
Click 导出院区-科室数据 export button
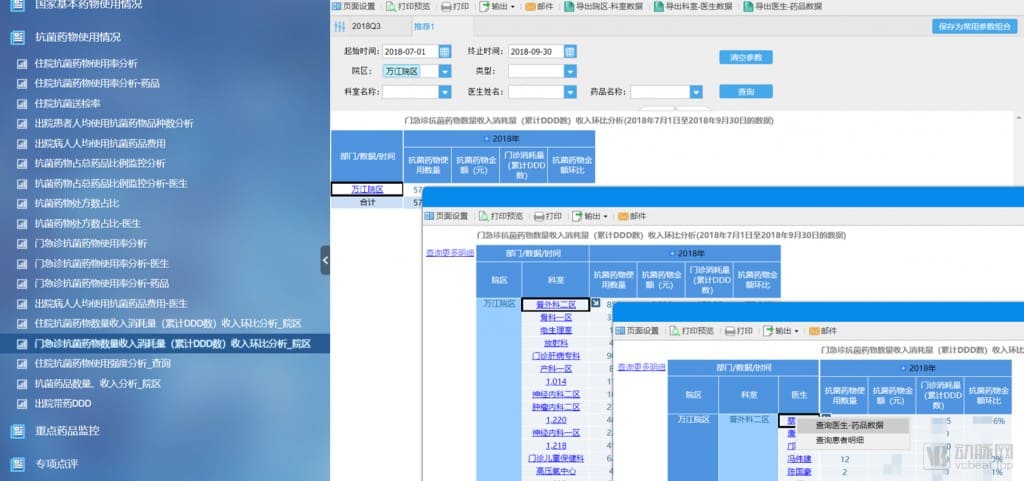click(x=603, y=6)
